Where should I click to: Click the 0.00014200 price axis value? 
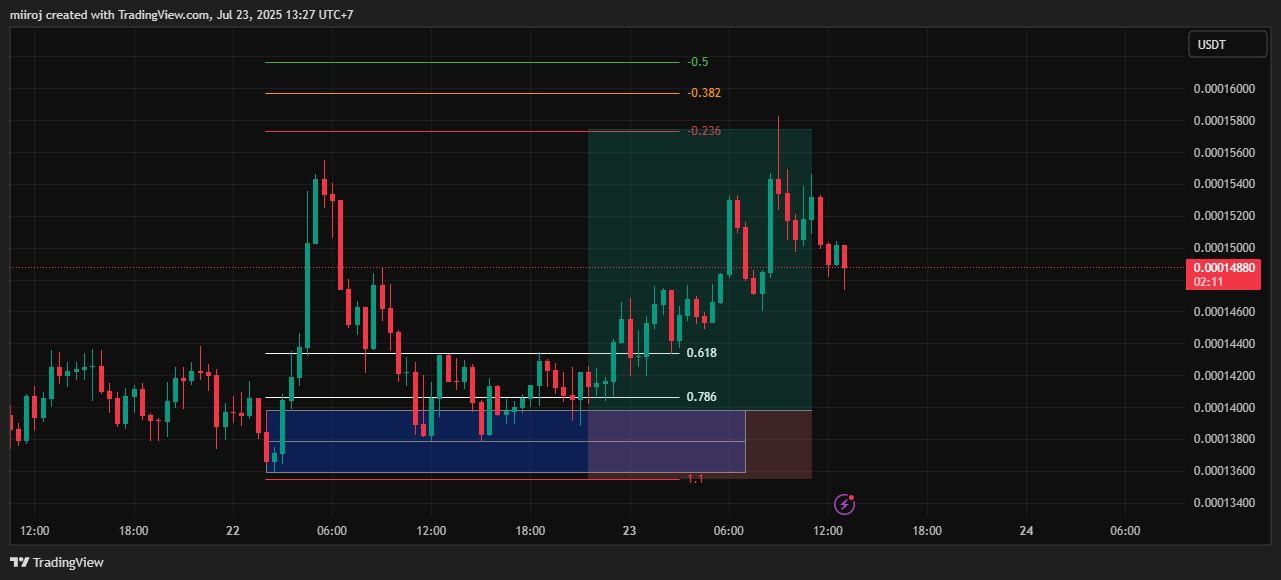[x=1225, y=376]
